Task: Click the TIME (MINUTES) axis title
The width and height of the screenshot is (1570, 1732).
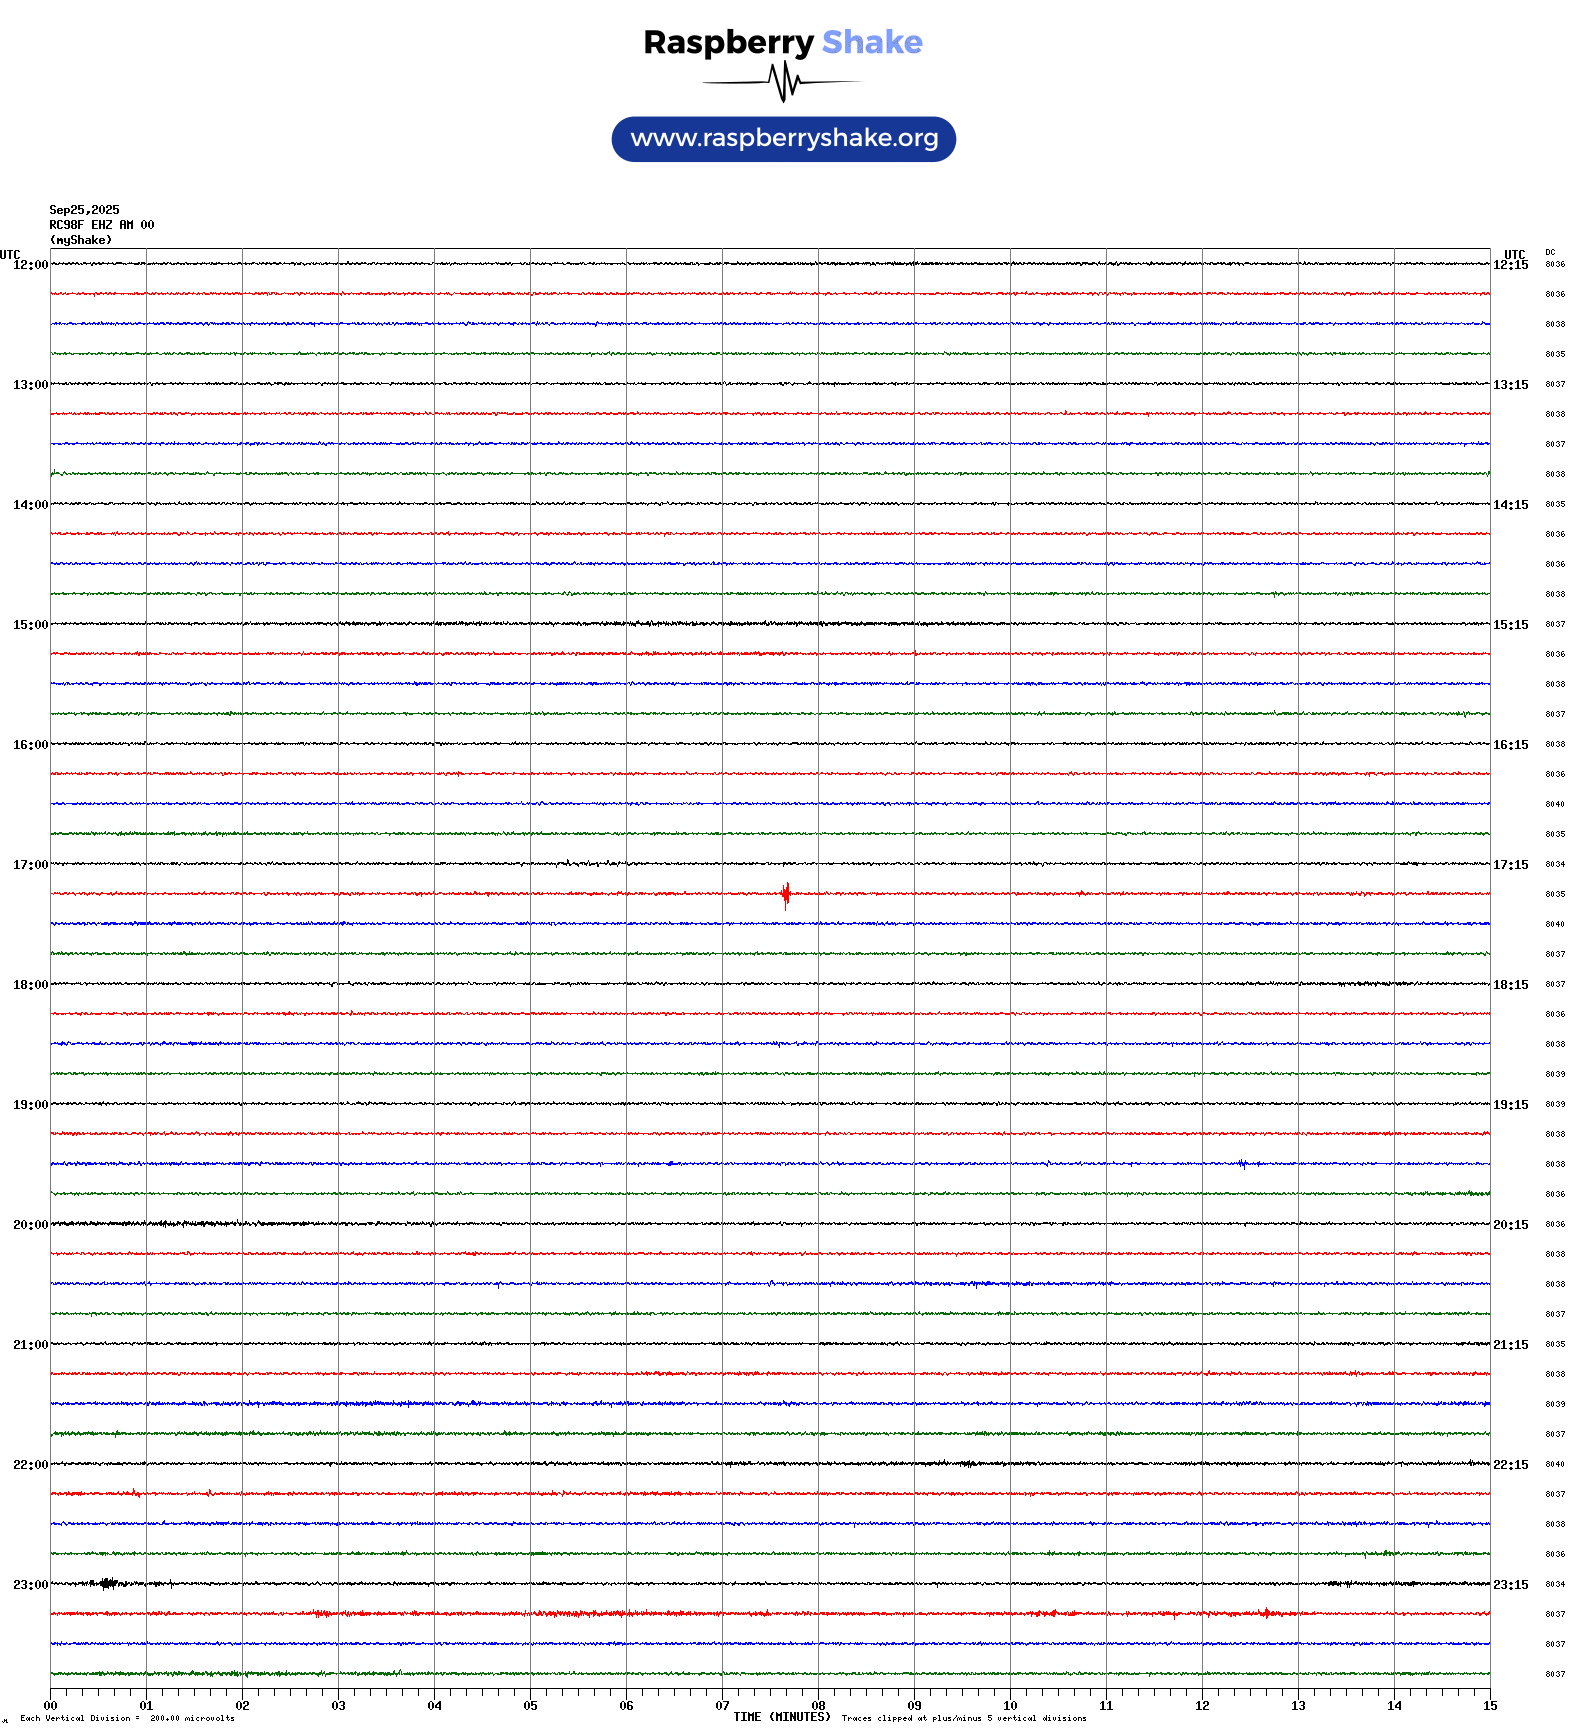Action: click(x=781, y=1717)
